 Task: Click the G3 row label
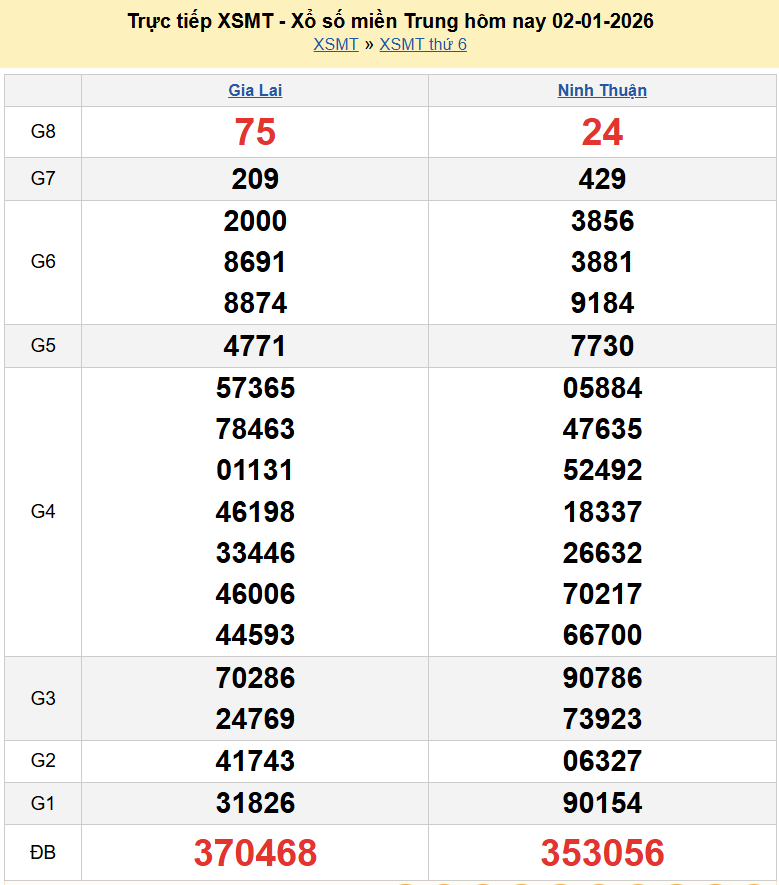(x=43, y=698)
